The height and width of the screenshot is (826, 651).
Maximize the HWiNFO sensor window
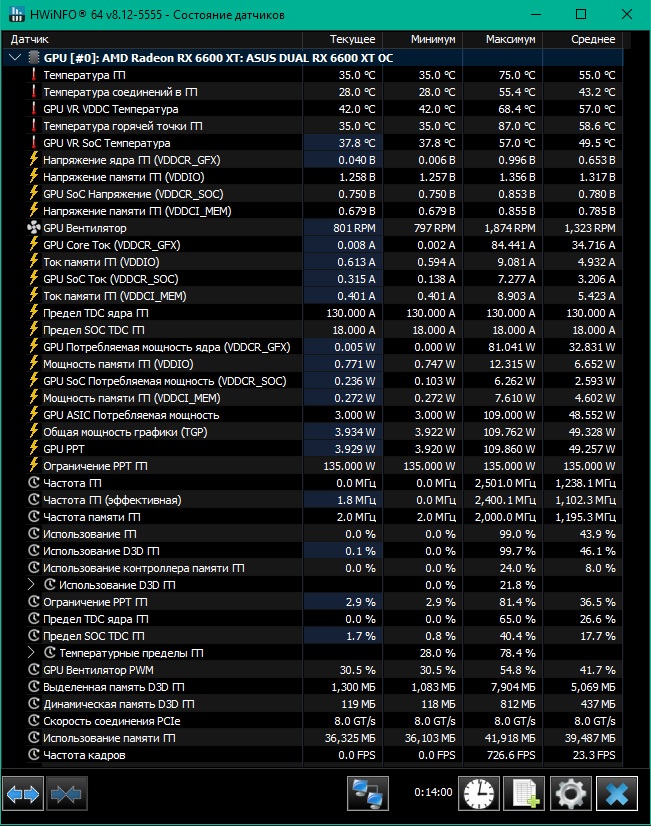tap(580, 14)
